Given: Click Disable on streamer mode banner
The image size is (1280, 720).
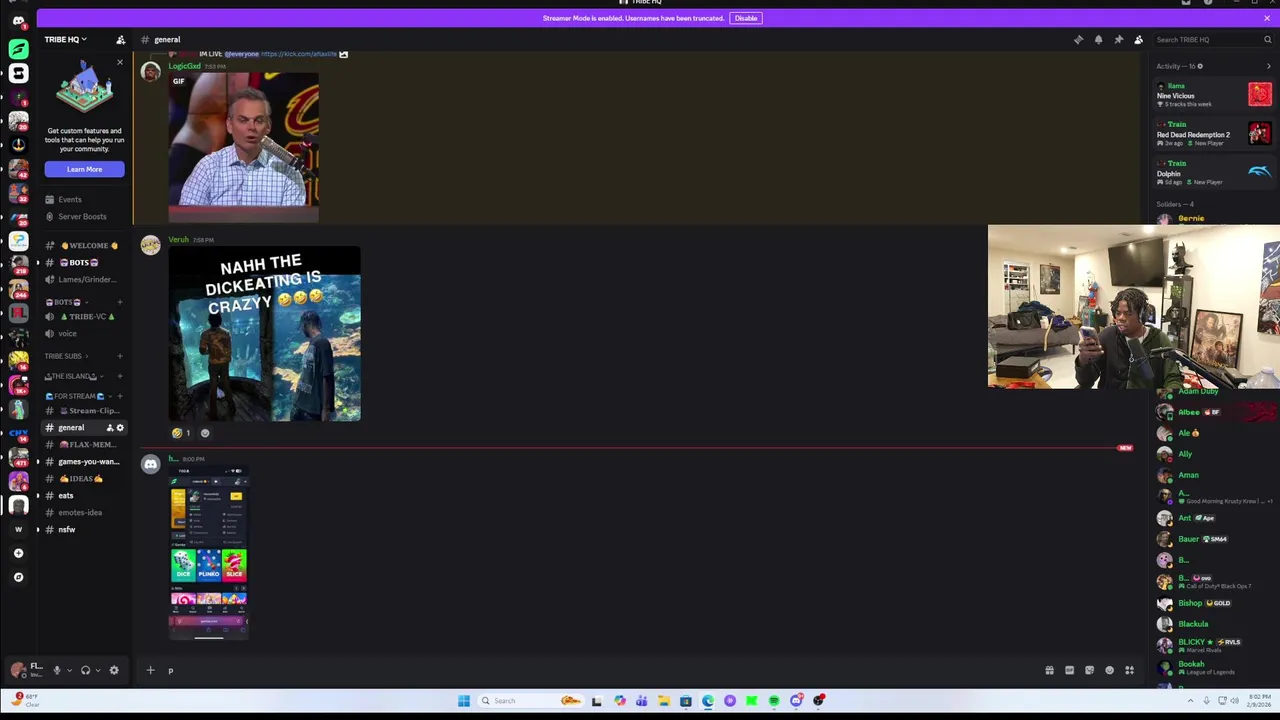Looking at the screenshot, I should pyautogui.click(x=746, y=18).
